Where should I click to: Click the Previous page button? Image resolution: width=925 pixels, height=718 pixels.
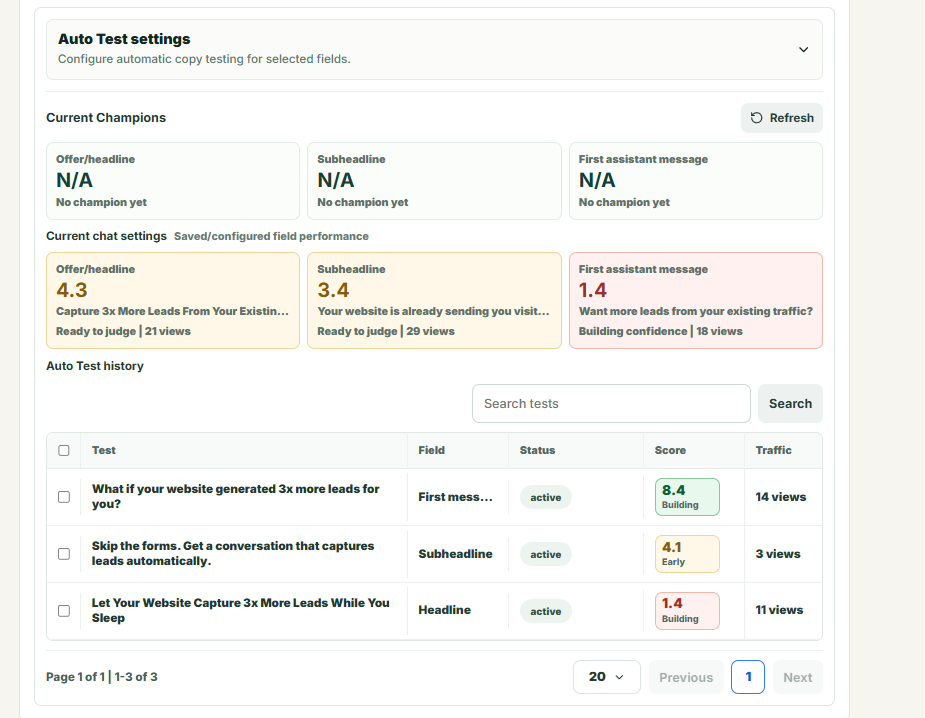tap(686, 677)
